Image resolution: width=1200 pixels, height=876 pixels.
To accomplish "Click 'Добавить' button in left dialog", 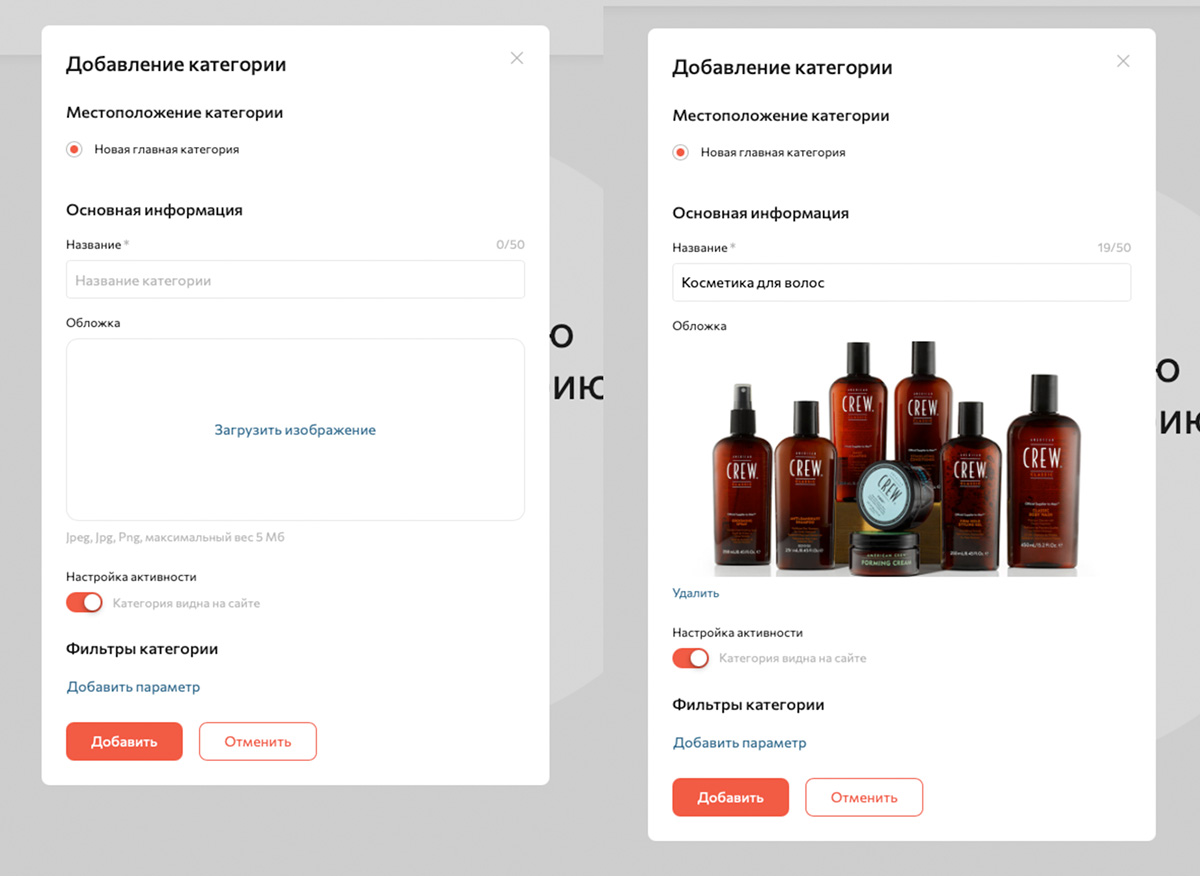I will pos(124,741).
